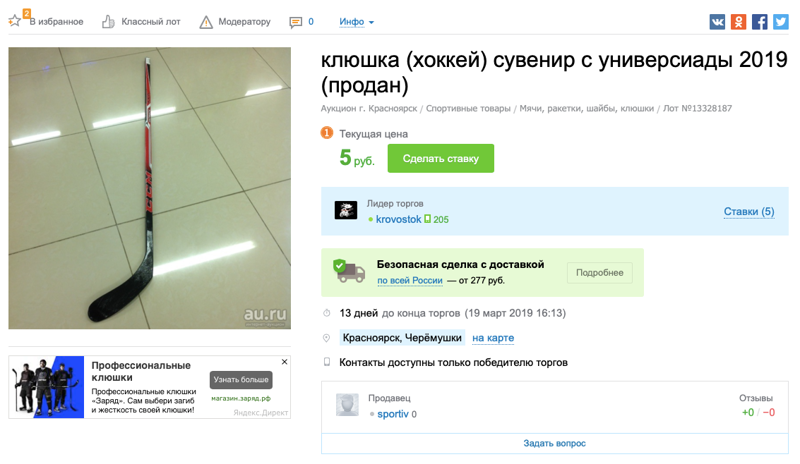Open comments via the speech bubble icon
The width and height of the screenshot is (800, 464).
pos(295,22)
